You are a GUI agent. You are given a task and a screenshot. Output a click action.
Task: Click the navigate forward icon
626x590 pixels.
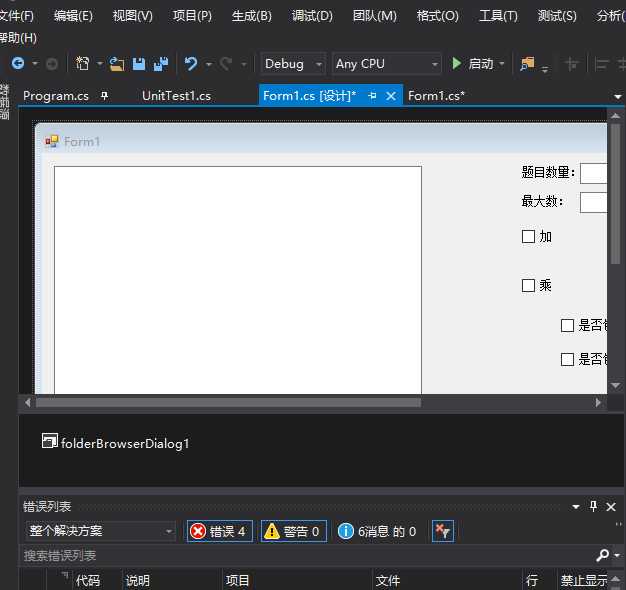click(52, 64)
